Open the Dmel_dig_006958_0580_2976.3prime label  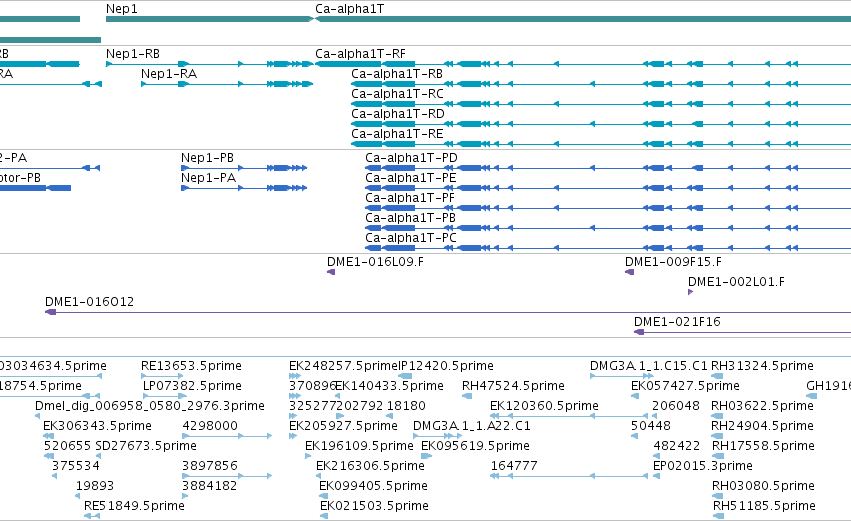(150, 406)
